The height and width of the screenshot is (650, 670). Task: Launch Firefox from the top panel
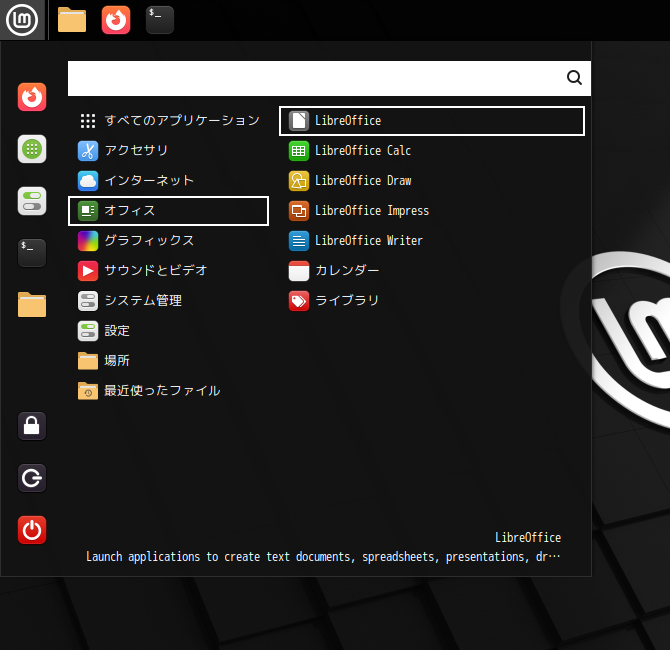(116, 20)
